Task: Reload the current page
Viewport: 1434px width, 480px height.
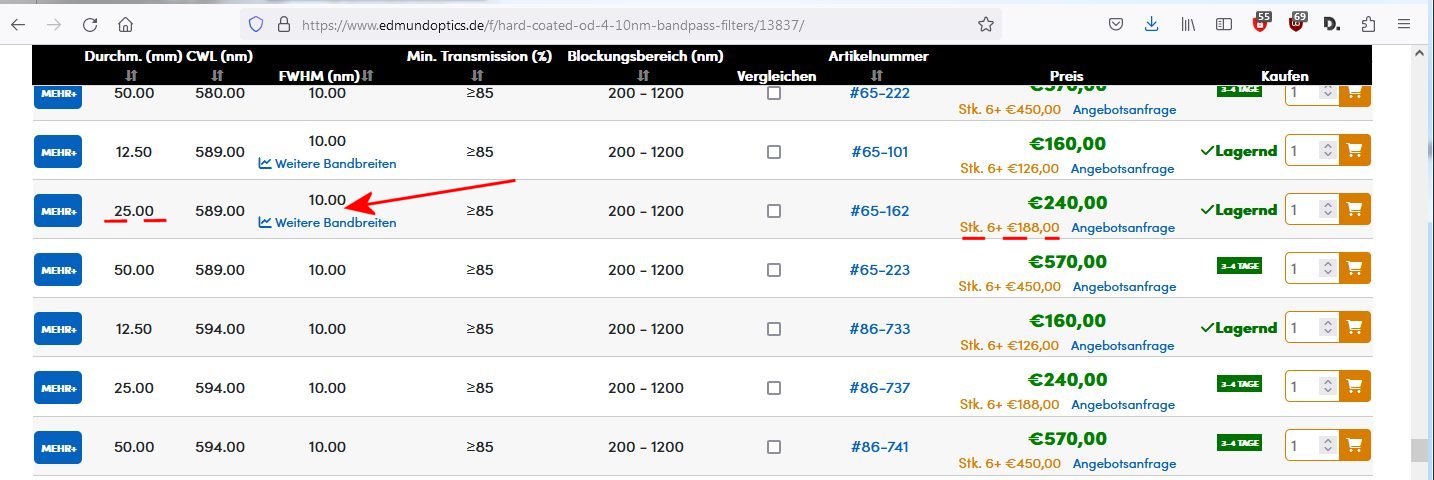Action: click(x=90, y=24)
